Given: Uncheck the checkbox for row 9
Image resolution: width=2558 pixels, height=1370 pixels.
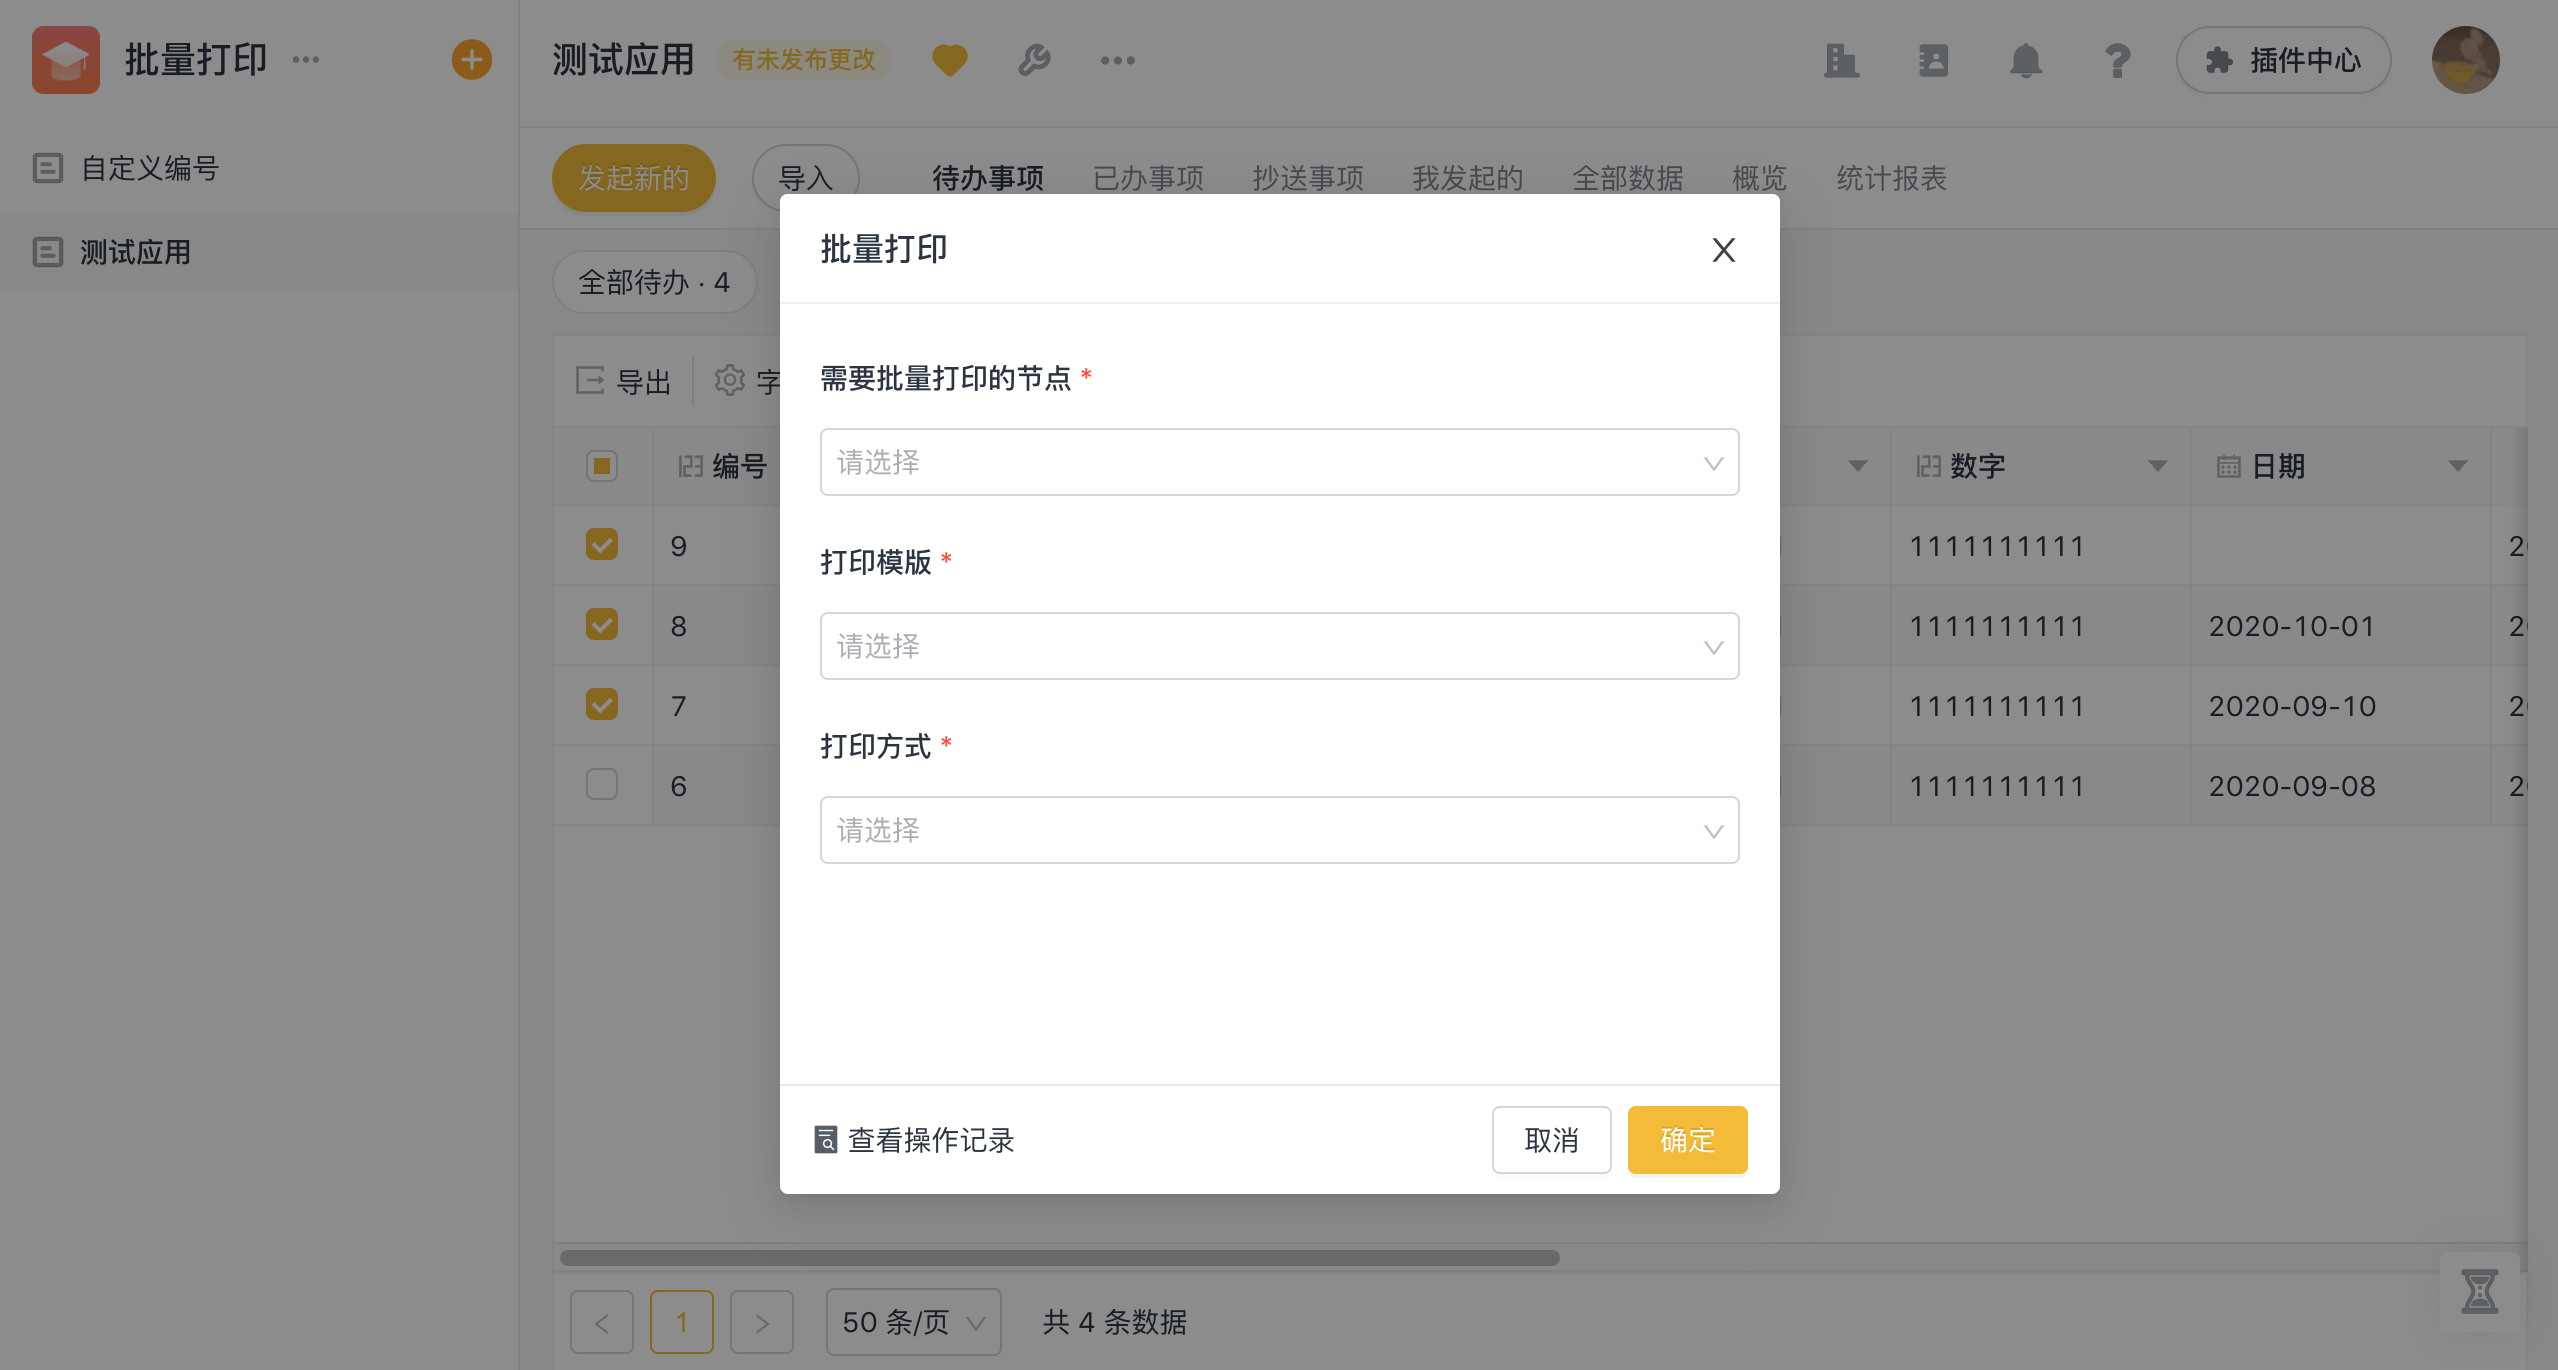Looking at the screenshot, I should (602, 545).
